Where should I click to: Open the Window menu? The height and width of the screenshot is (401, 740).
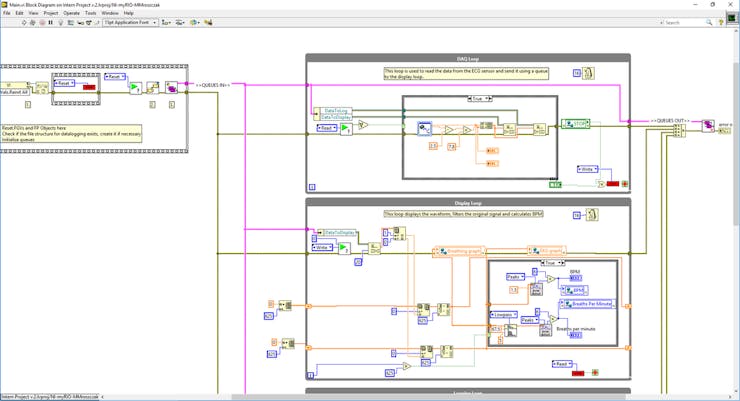click(x=110, y=13)
